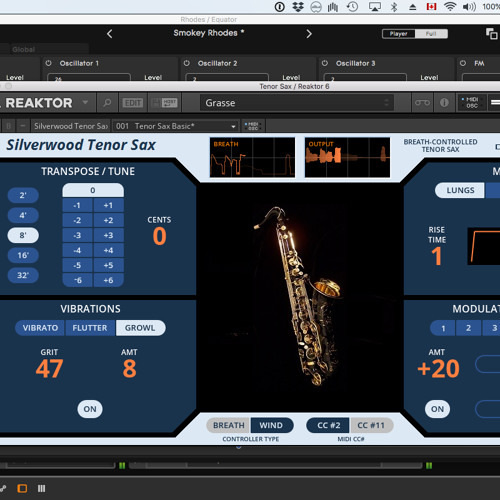This screenshot has height=500, width=500.
Task: Click the GRIT value 47
Action: pyautogui.click(x=49, y=369)
